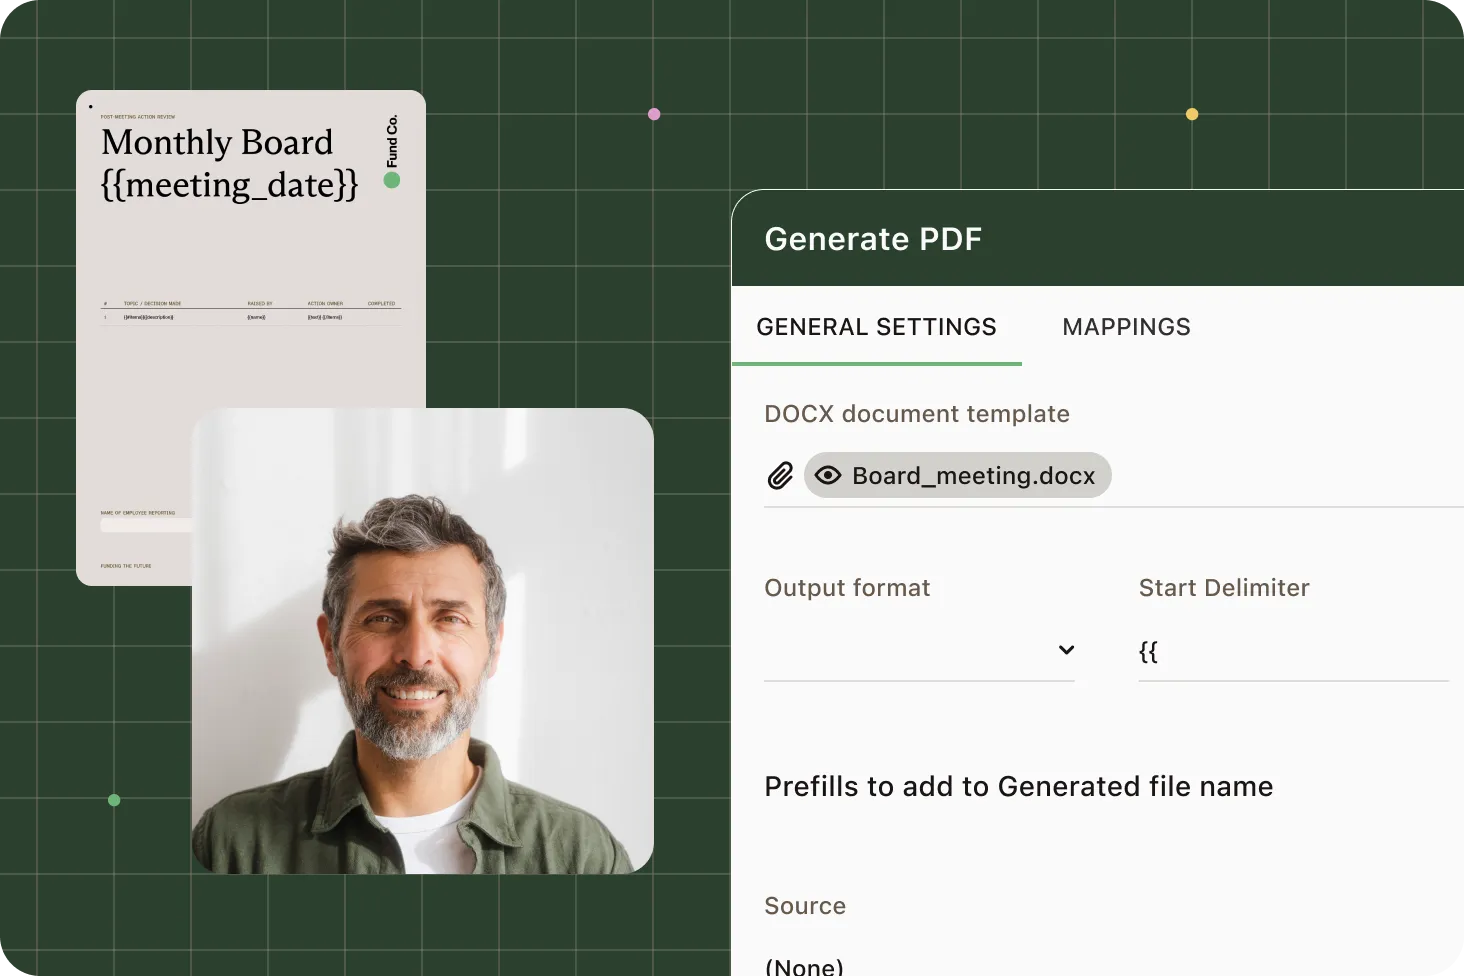Click the paperclip attachment icon

coord(780,476)
